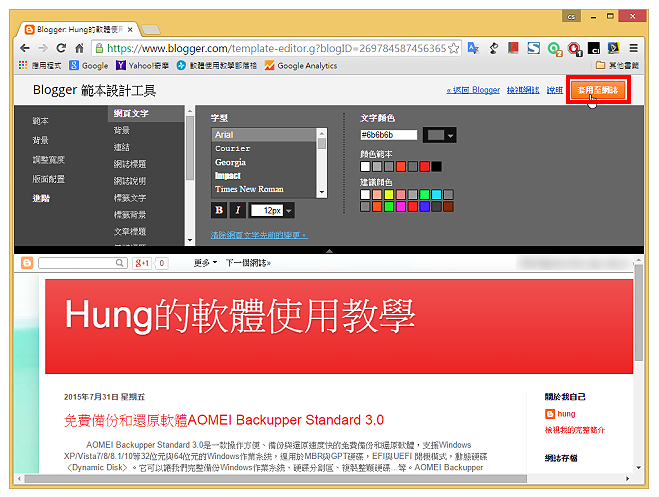Click the font list's up scroll arrow

[322, 133]
